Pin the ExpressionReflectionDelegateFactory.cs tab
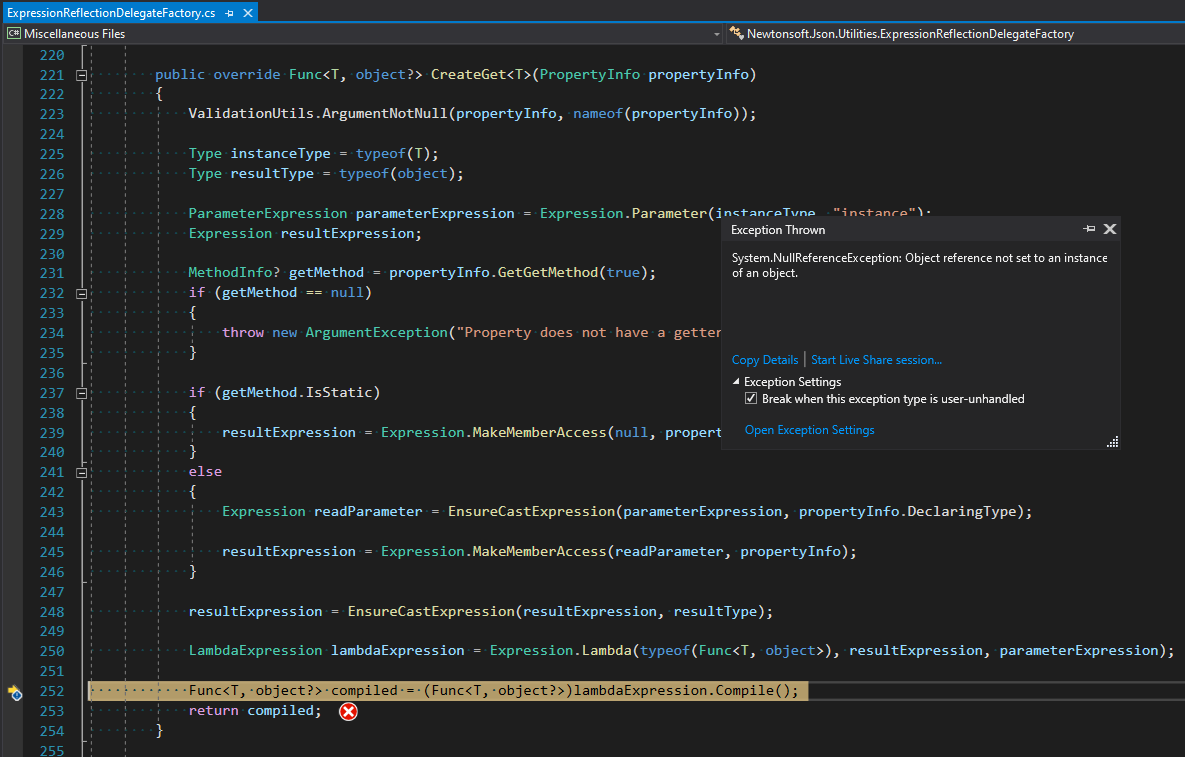 pos(229,12)
